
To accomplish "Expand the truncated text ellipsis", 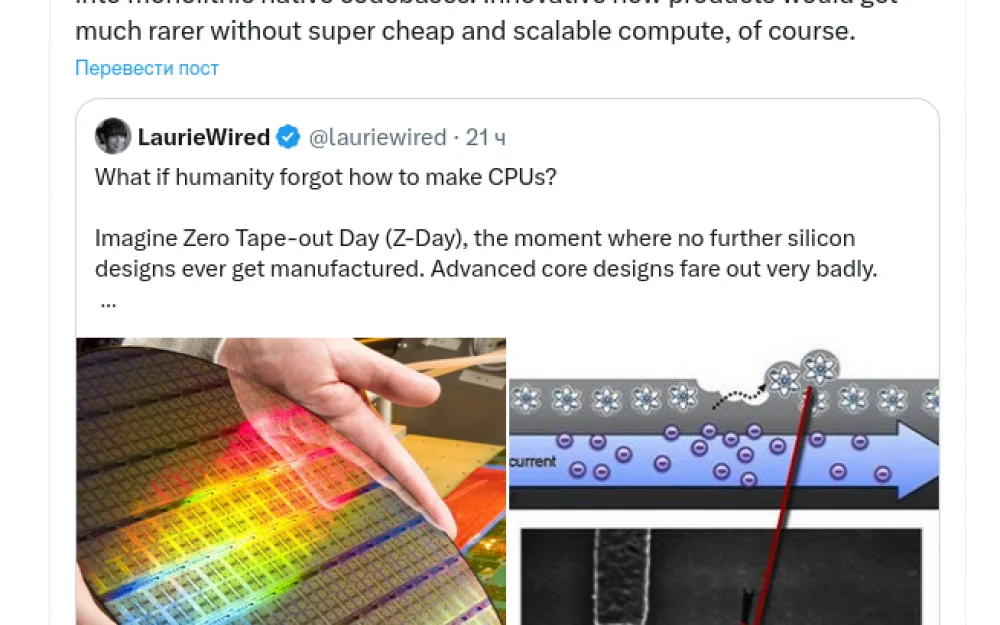I will click(108, 303).
